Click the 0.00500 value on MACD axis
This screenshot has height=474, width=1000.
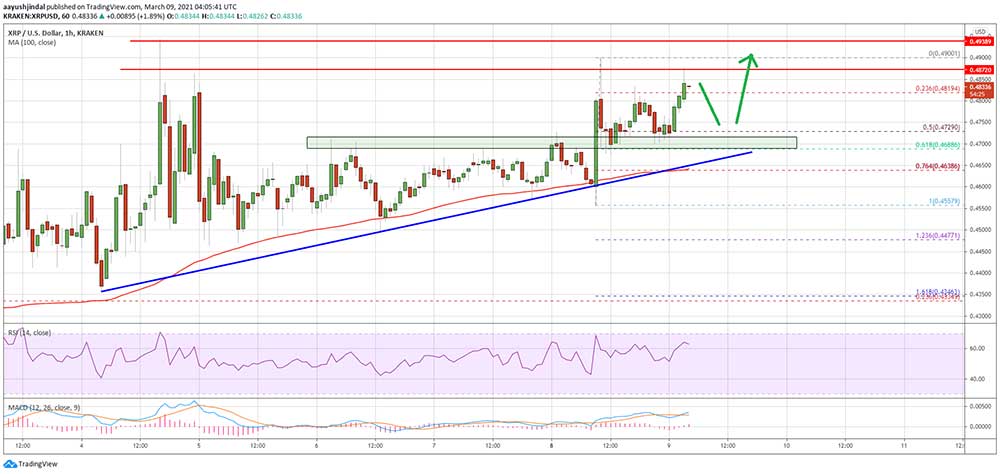click(x=979, y=406)
